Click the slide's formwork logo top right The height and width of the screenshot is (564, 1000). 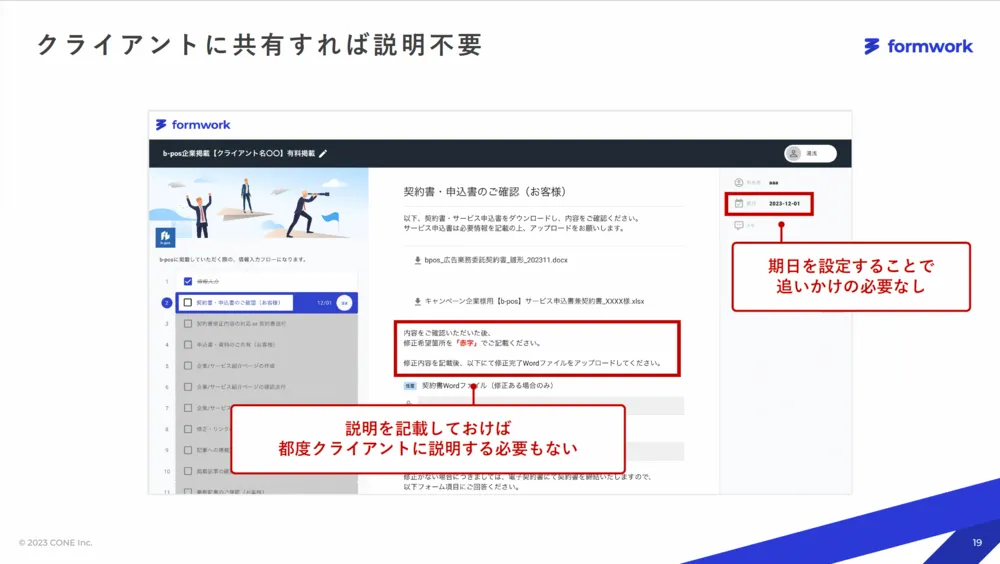(918, 47)
